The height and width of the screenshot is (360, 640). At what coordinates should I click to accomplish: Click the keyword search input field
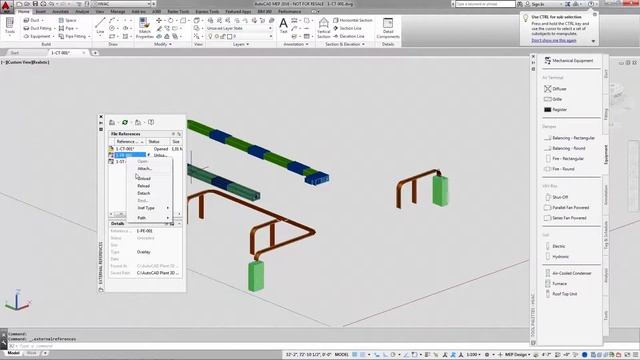tap(485, 4)
